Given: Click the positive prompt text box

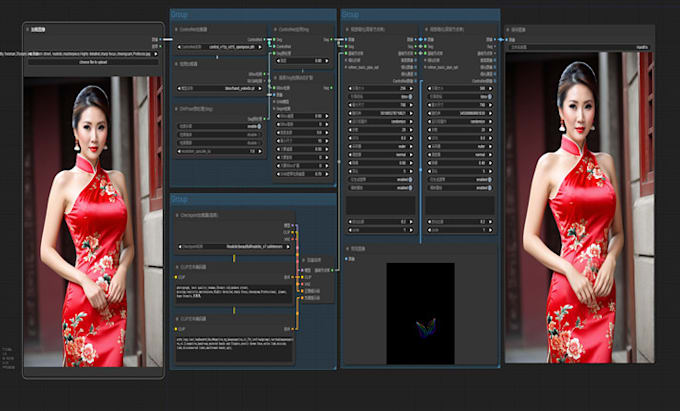Looking at the screenshot, I should (x=232, y=293).
